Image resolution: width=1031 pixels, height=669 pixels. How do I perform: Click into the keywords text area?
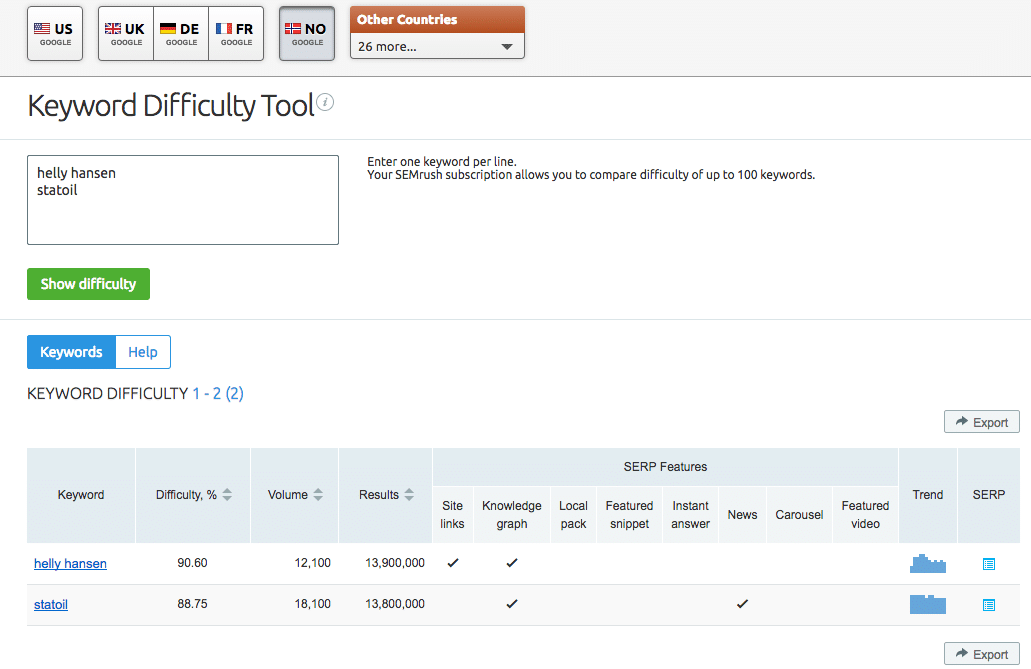point(183,200)
